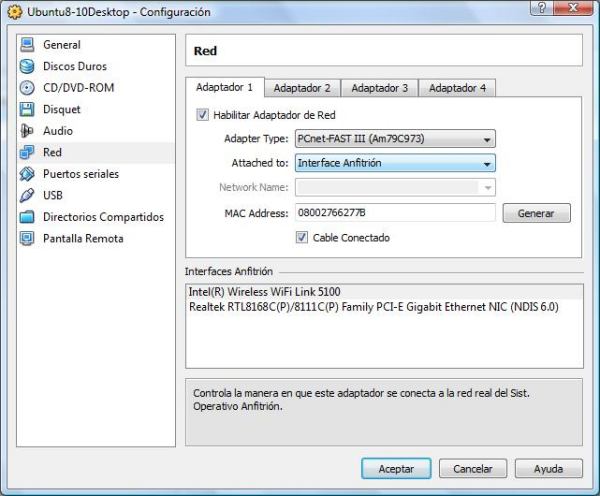Image resolution: width=600 pixels, height=496 pixels.
Task: Click inside the MAC Address field
Action: click(x=395, y=213)
